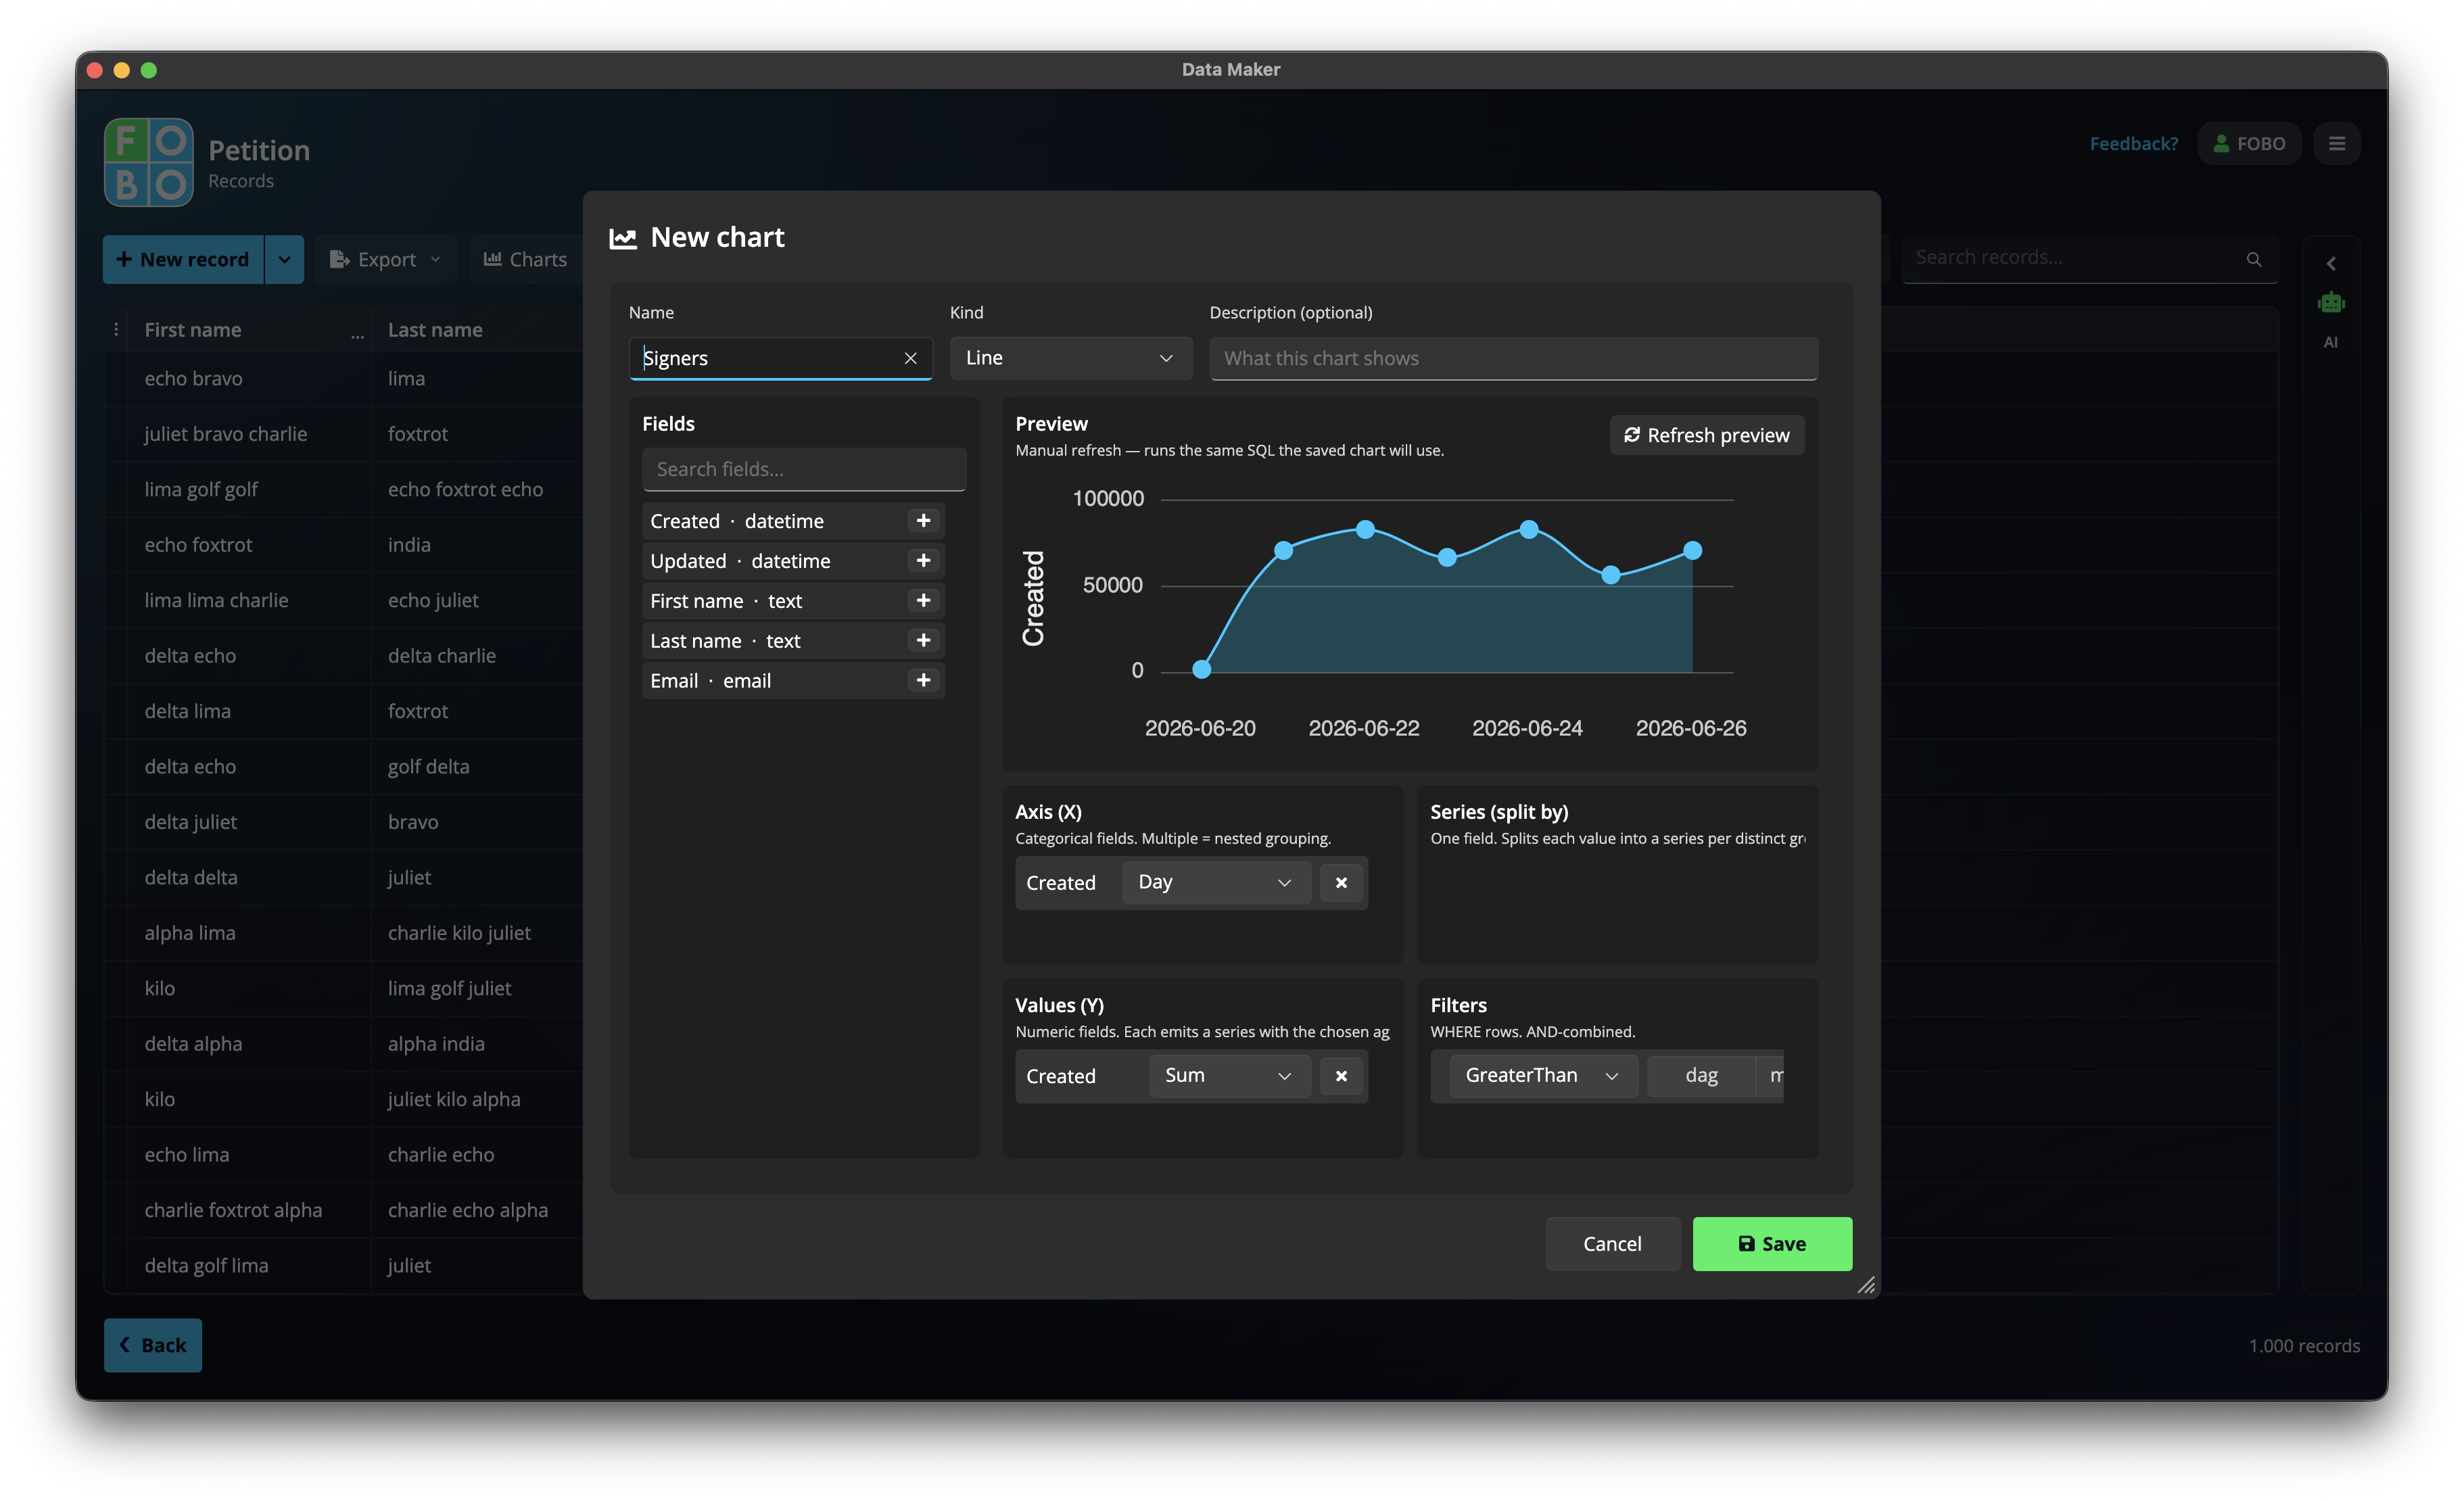Image resolution: width=2464 pixels, height=1501 pixels.
Task: Add the Last name text field
Action: tap(923, 641)
